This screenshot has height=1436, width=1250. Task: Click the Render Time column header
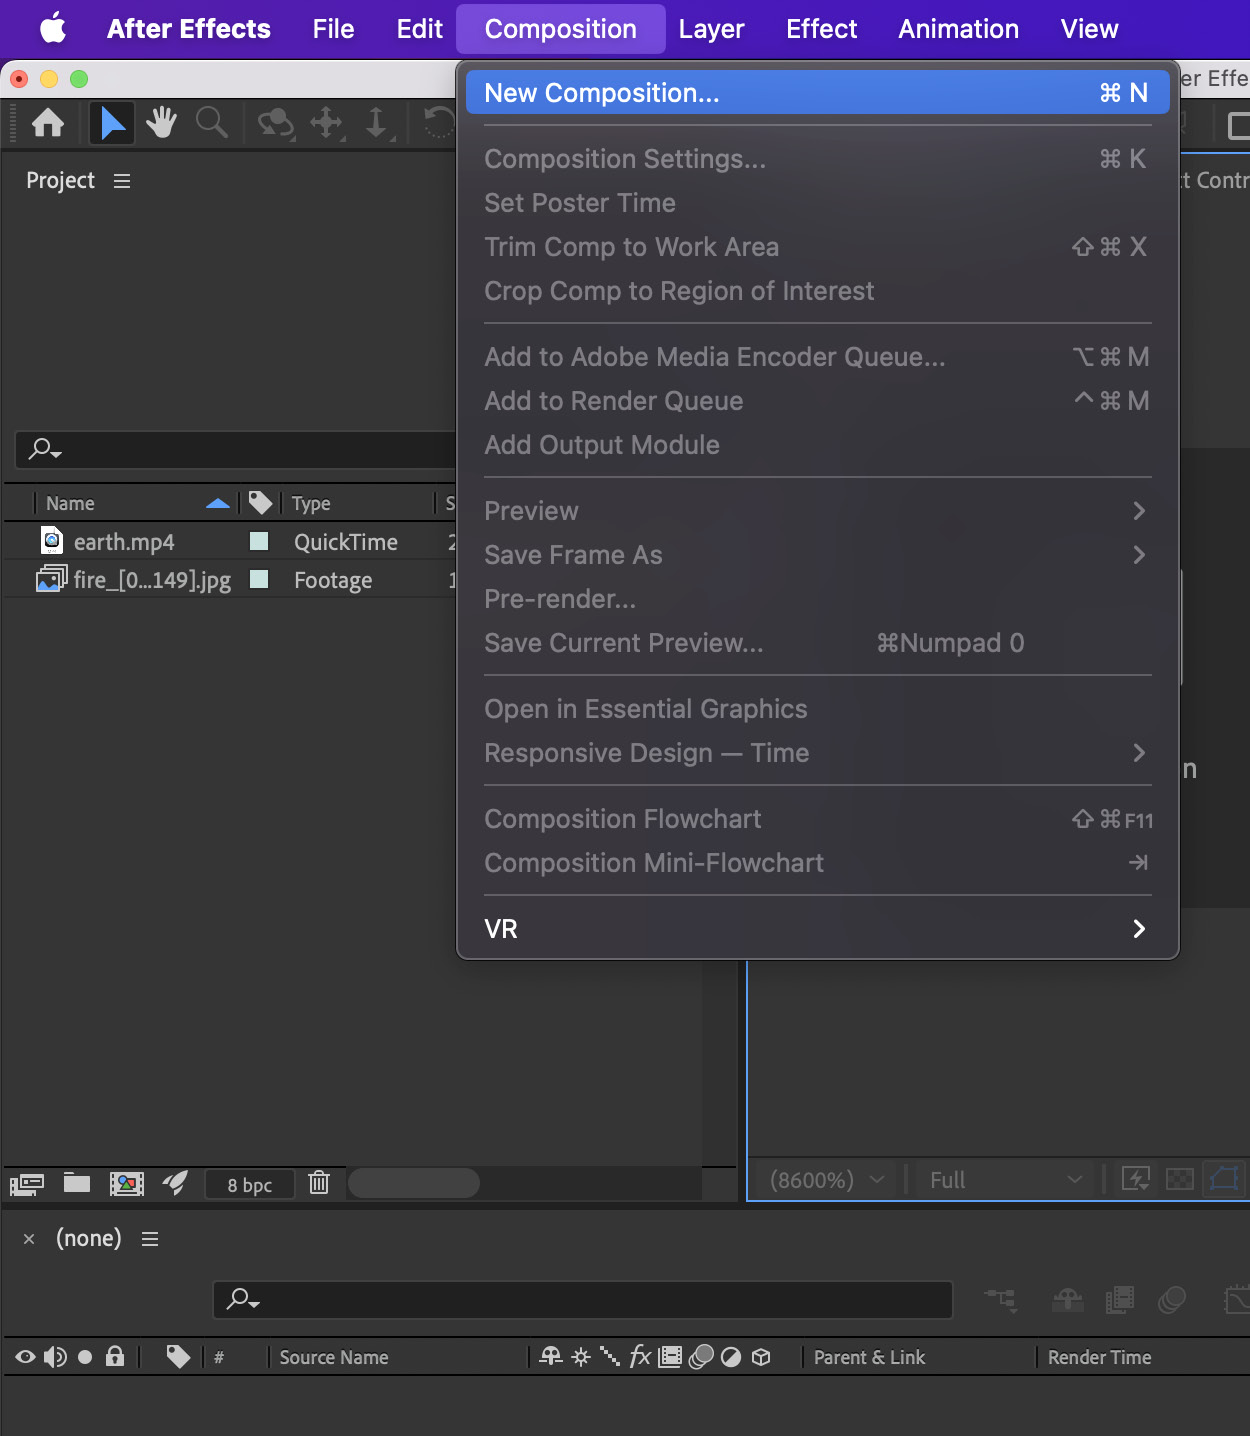1099,1357
